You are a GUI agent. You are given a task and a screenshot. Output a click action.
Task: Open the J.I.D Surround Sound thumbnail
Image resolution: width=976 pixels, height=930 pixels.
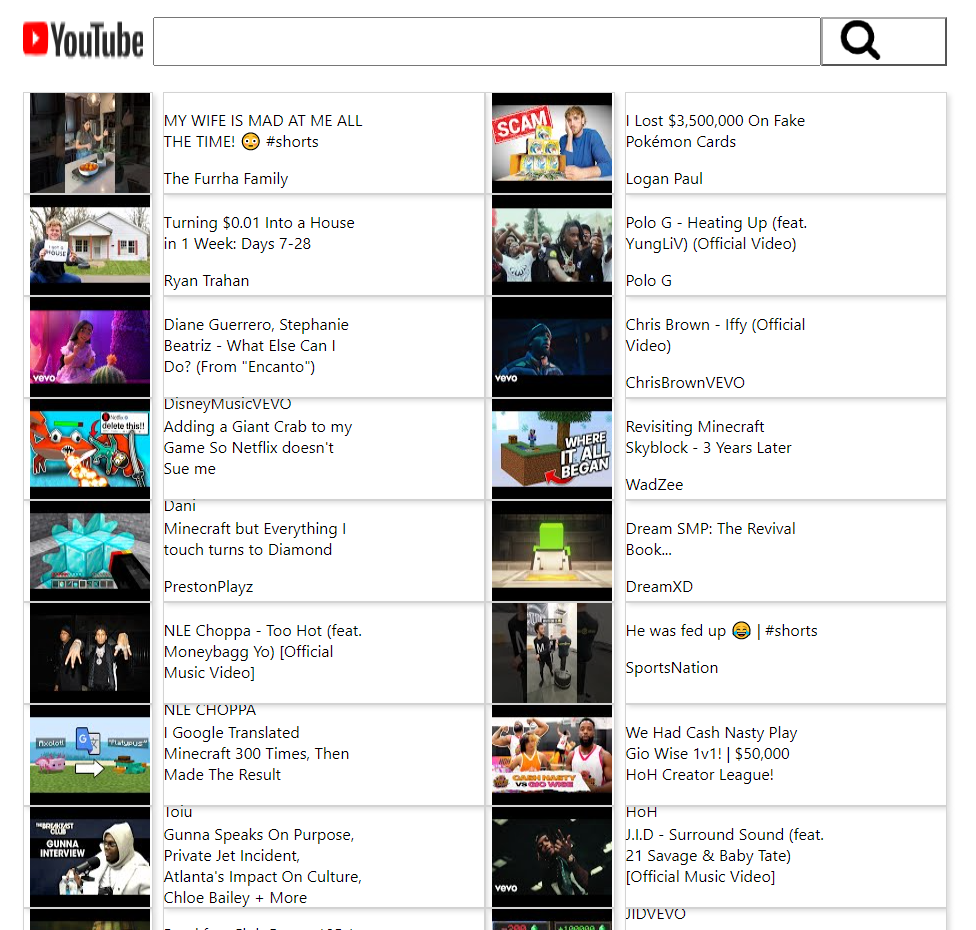tap(552, 858)
